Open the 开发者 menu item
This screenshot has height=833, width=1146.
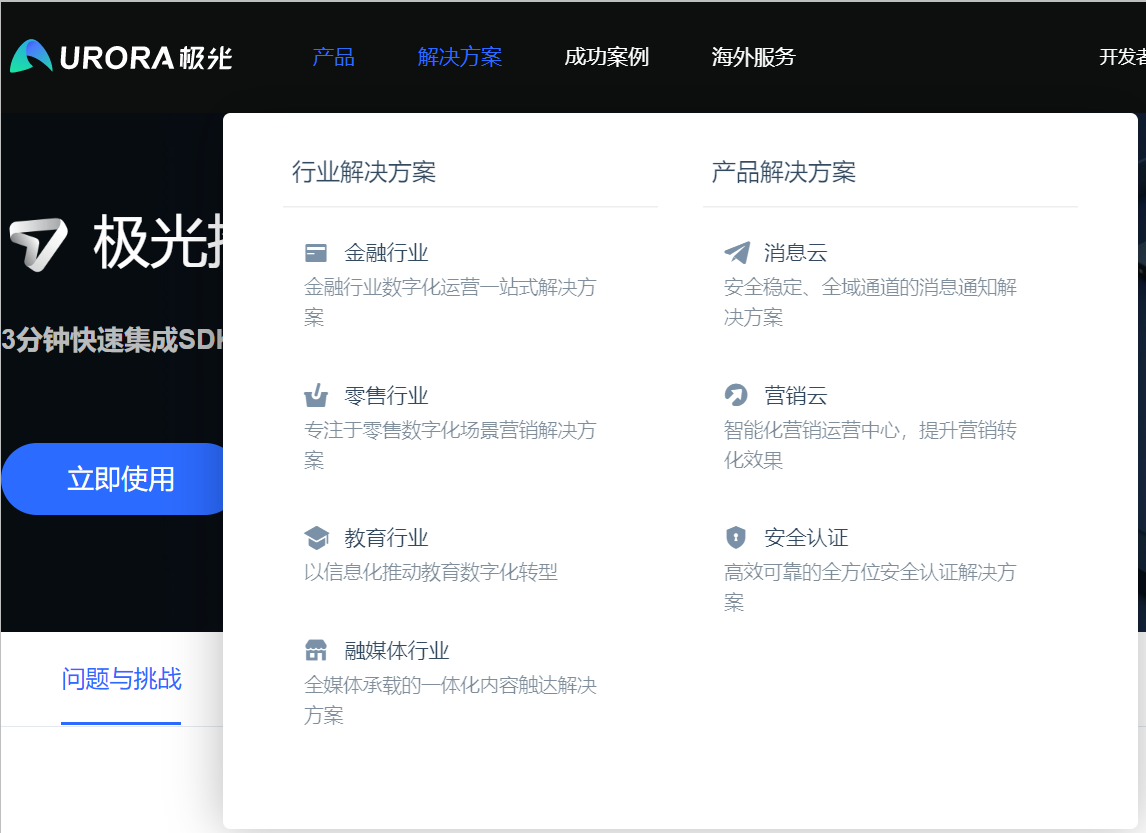pos(1121,57)
